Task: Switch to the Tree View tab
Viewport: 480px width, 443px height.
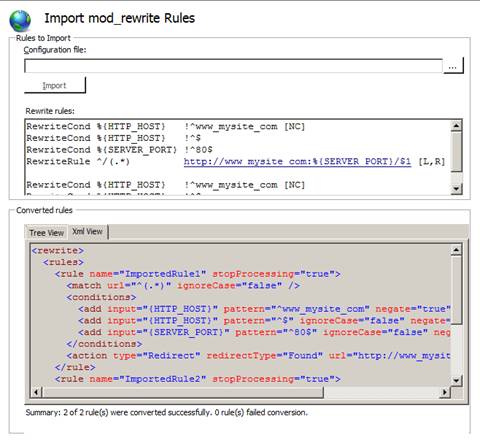Action: (x=46, y=233)
